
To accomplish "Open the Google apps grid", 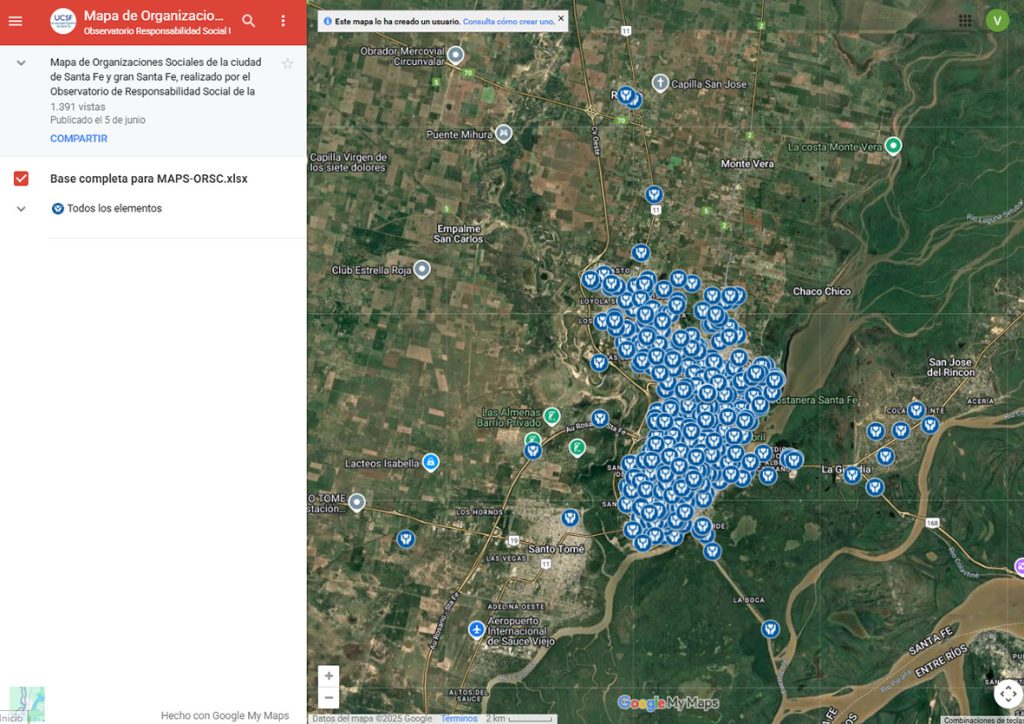I will [x=965, y=21].
